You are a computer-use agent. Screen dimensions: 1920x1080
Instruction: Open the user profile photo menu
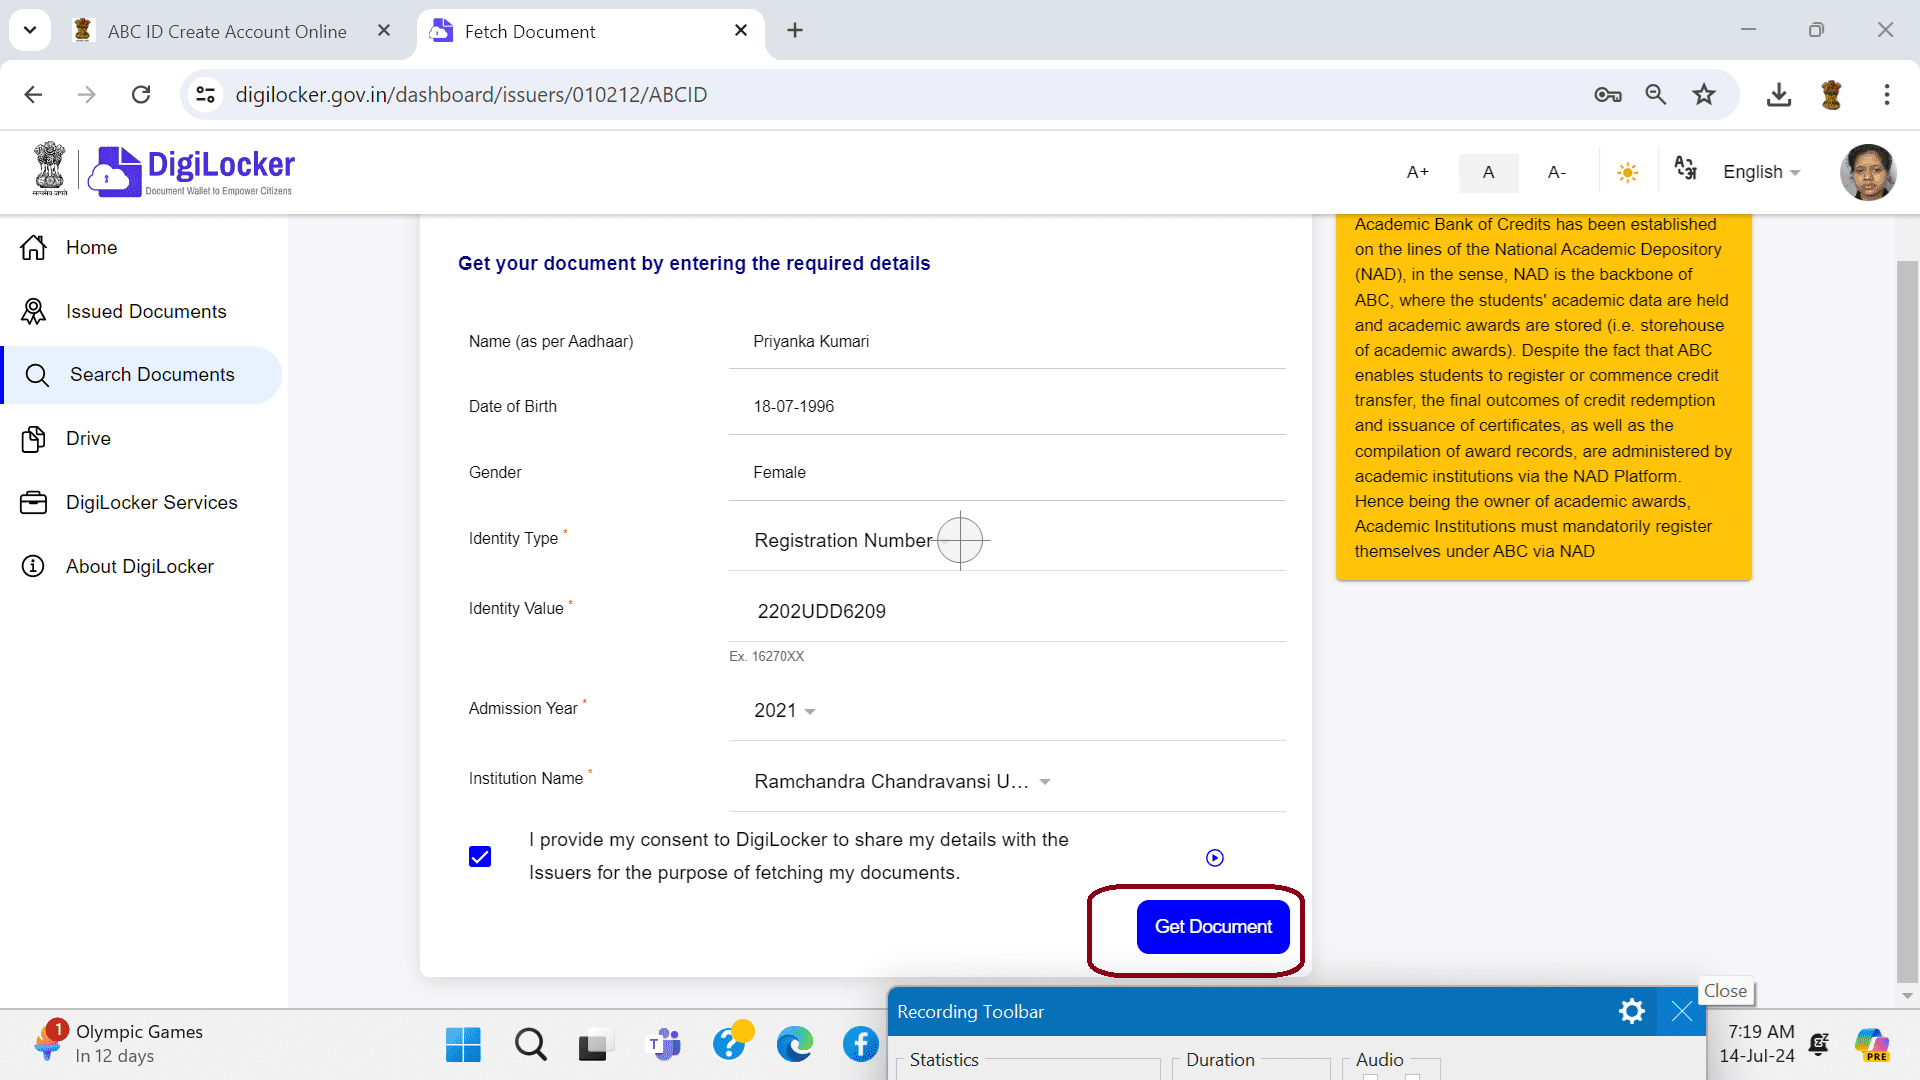[1867, 172]
